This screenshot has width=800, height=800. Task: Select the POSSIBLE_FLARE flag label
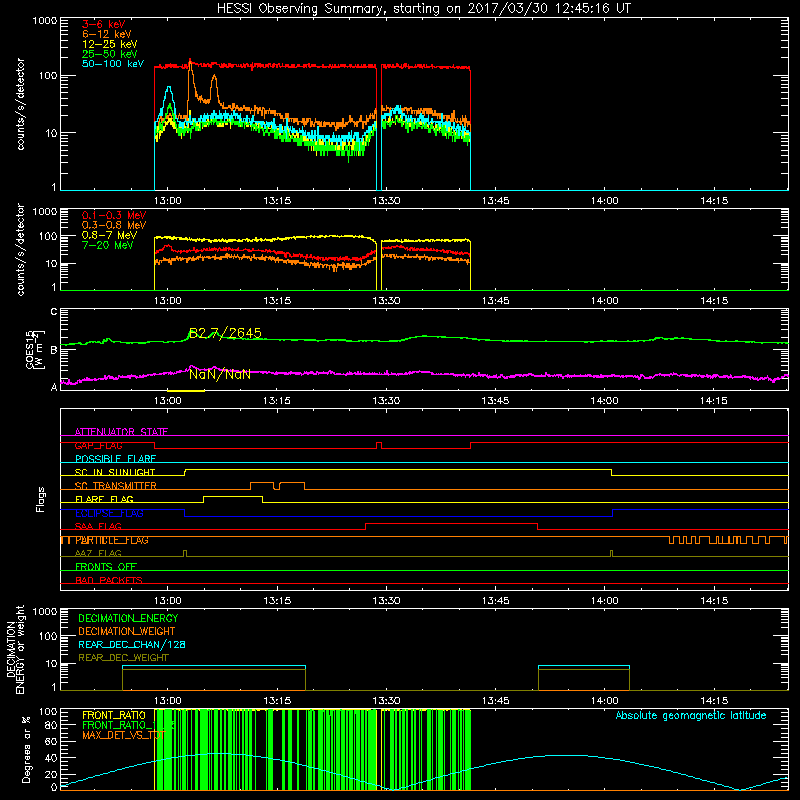[115, 459]
